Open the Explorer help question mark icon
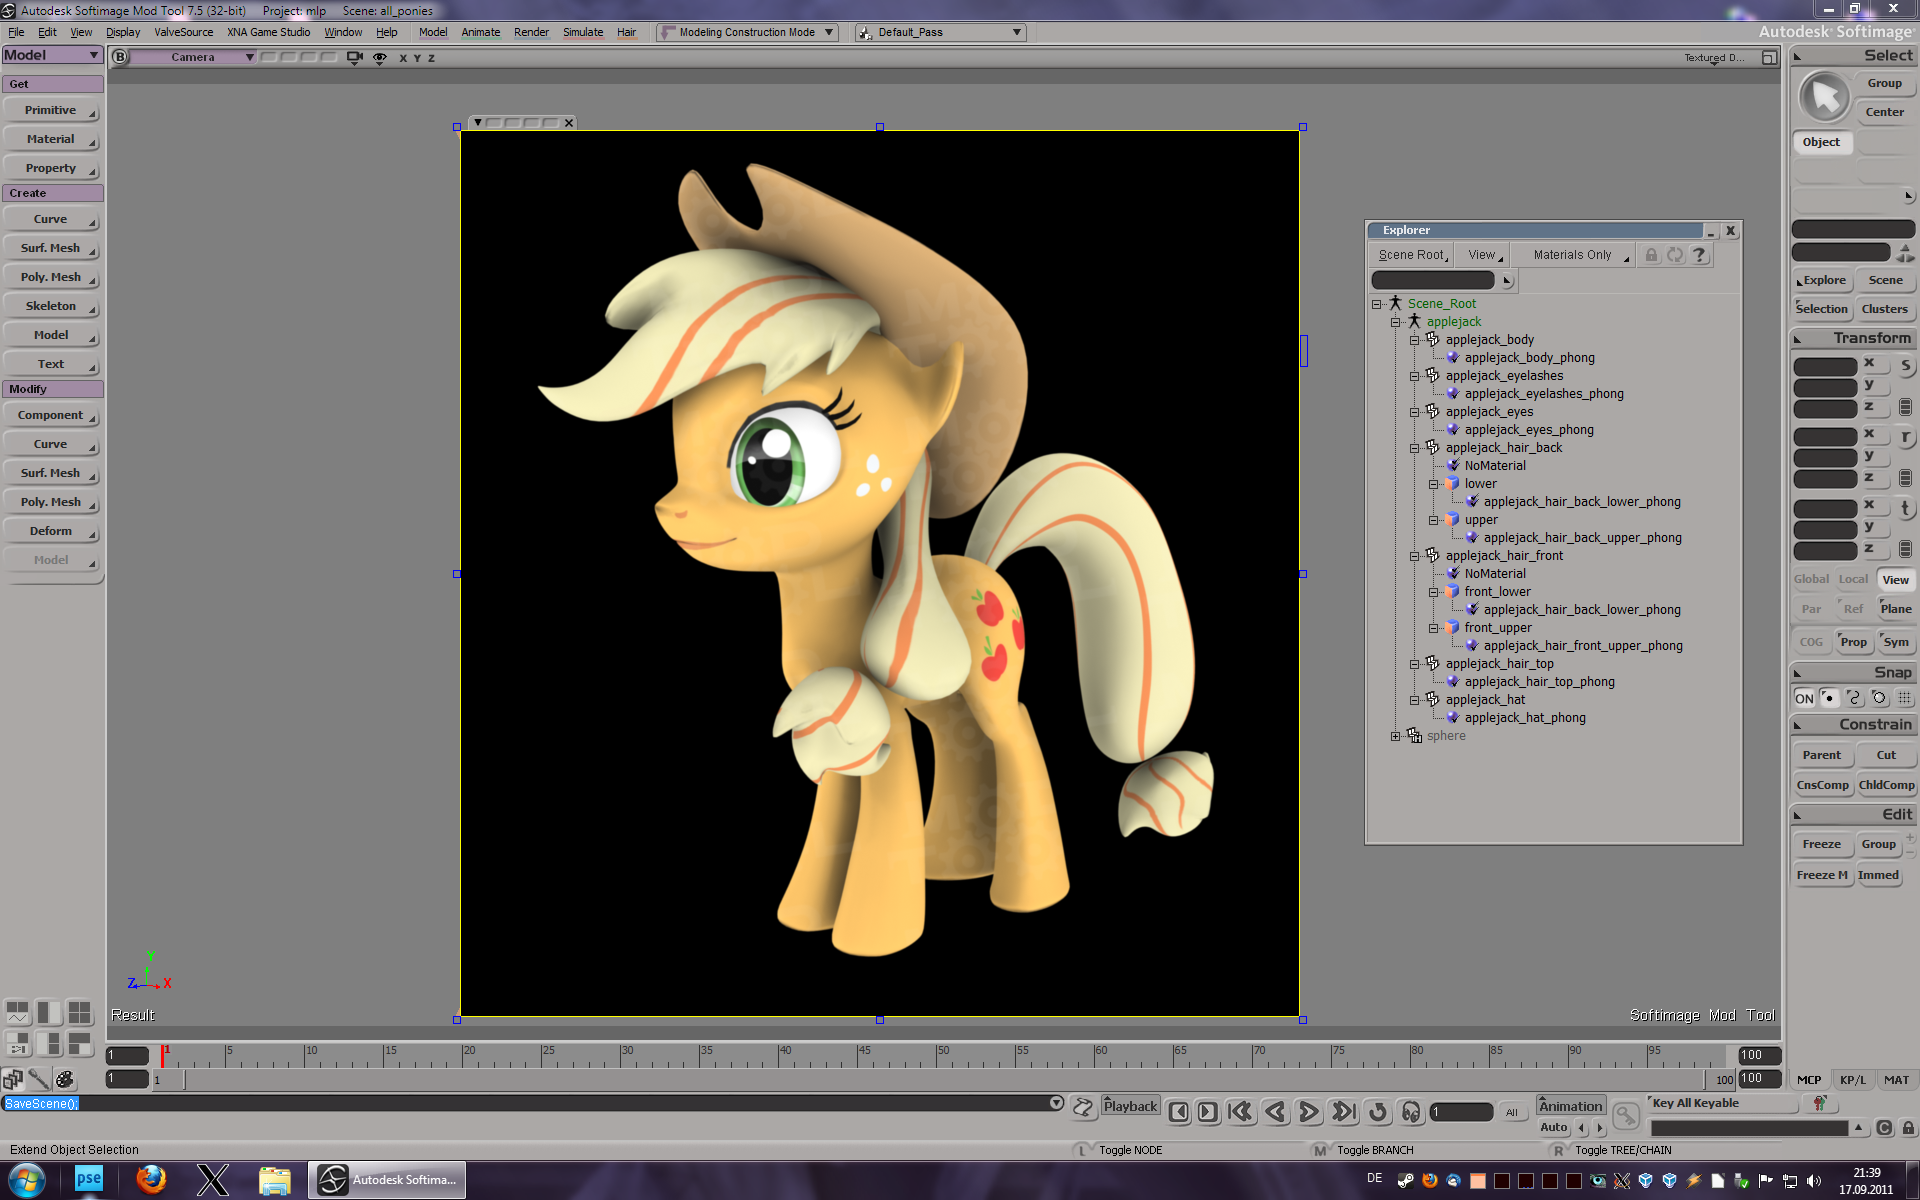 tap(1699, 255)
